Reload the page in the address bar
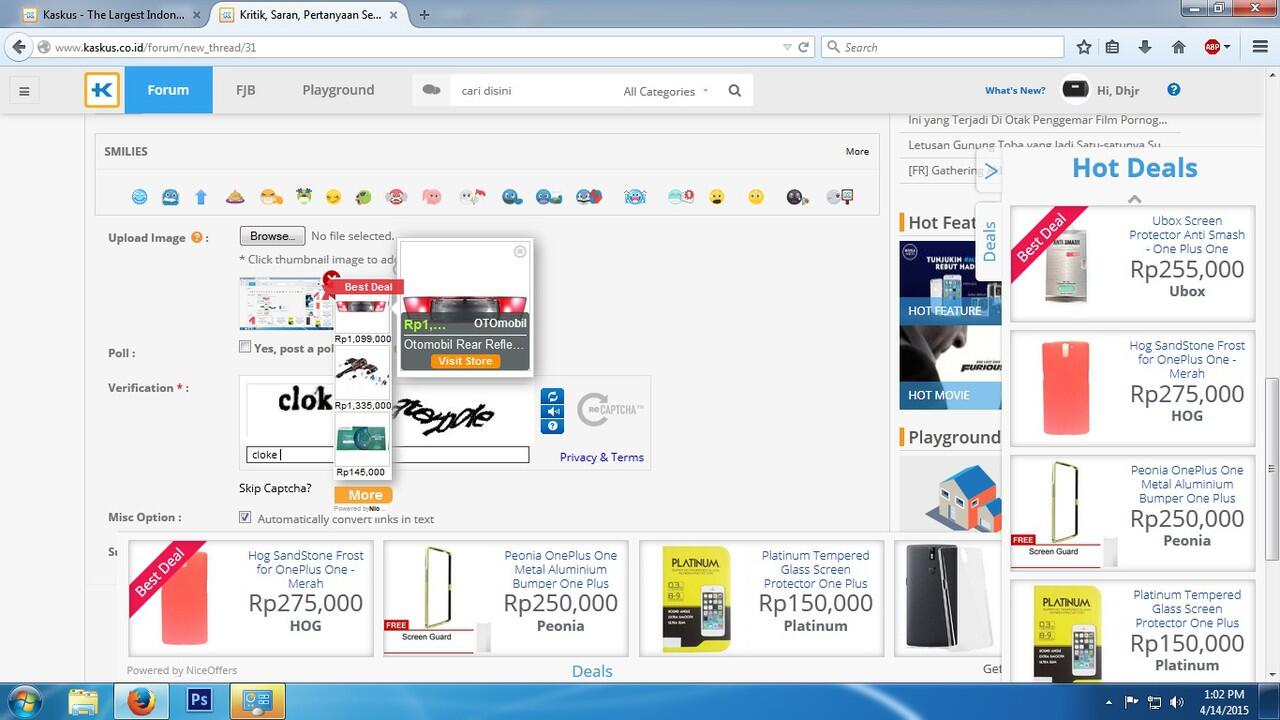Viewport: 1280px width, 720px height. coord(803,47)
